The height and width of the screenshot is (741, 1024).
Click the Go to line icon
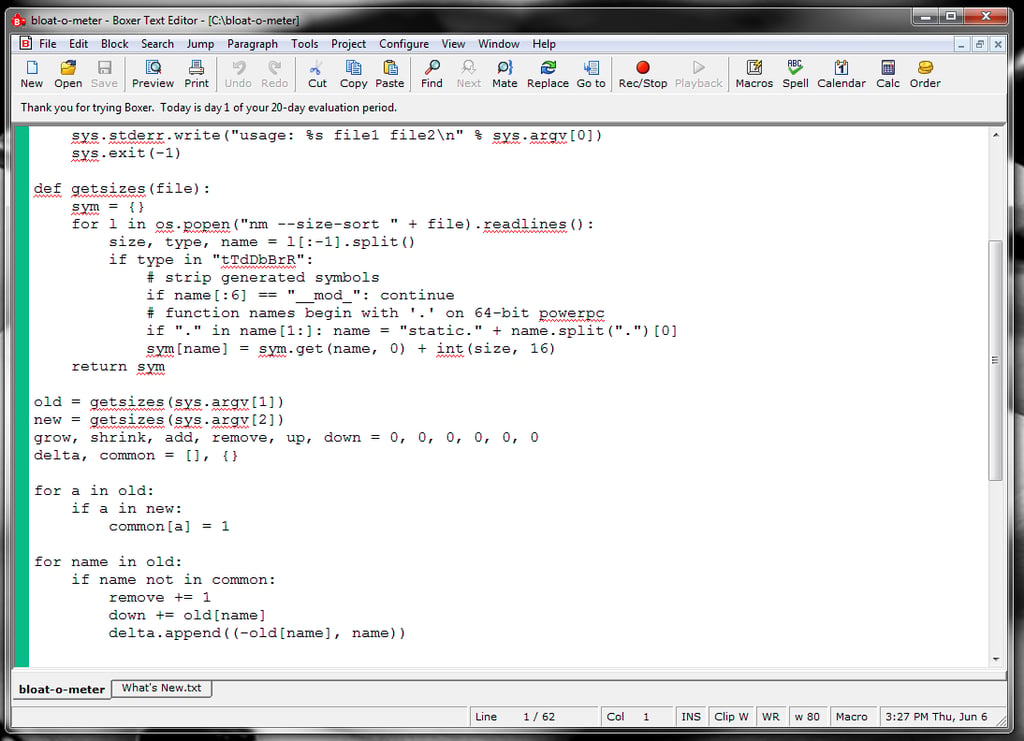coord(591,74)
